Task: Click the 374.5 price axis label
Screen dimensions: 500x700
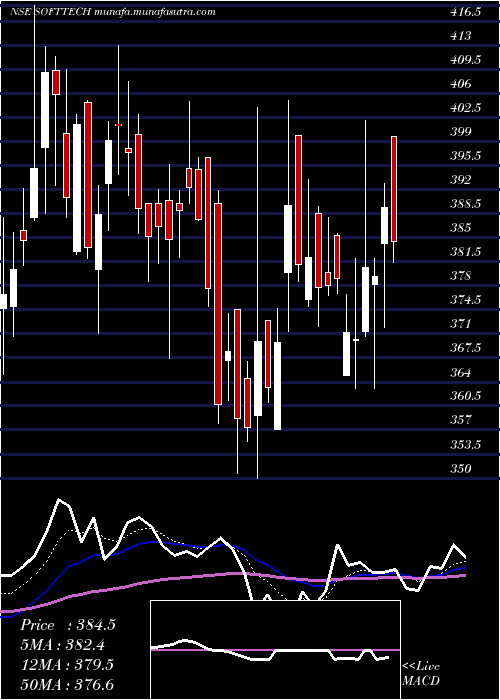Action: coord(465,300)
